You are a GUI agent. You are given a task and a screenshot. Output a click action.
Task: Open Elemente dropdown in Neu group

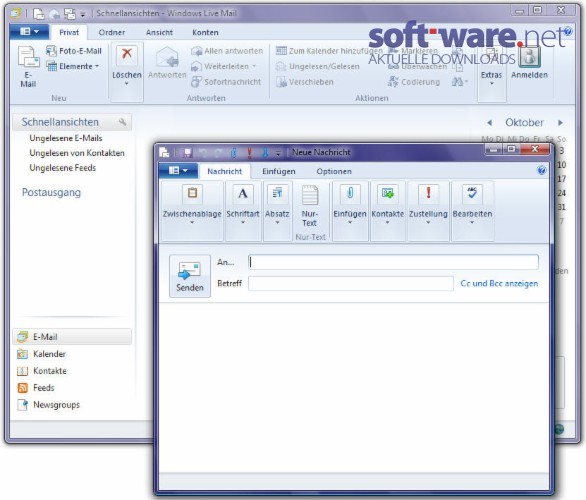pos(73,66)
